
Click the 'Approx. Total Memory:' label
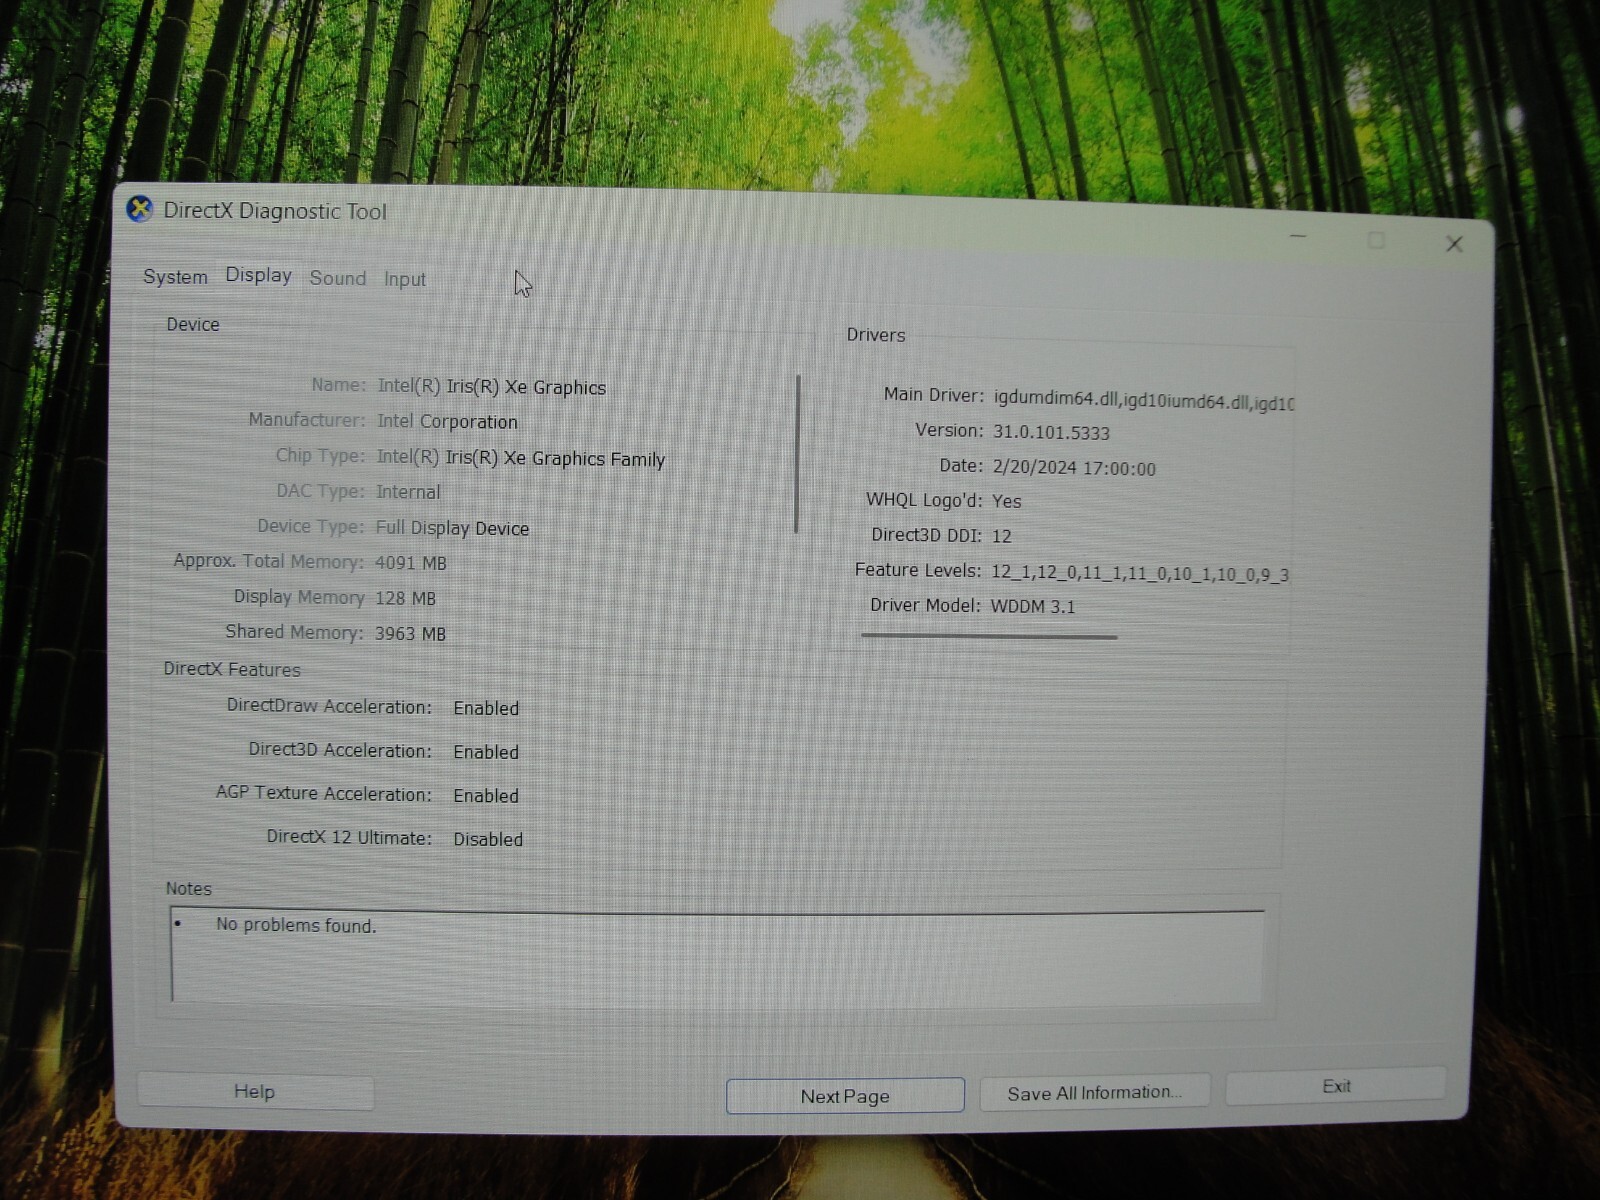(268, 561)
